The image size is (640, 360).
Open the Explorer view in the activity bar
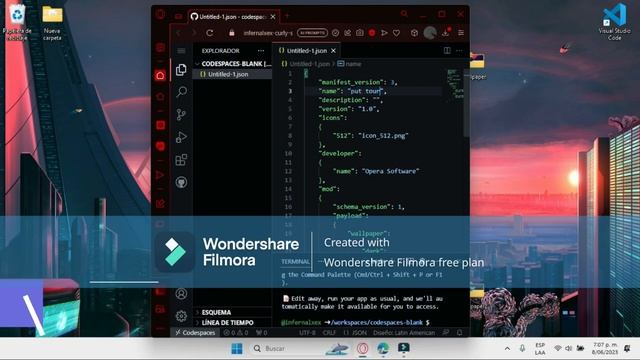(x=181, y=70)
